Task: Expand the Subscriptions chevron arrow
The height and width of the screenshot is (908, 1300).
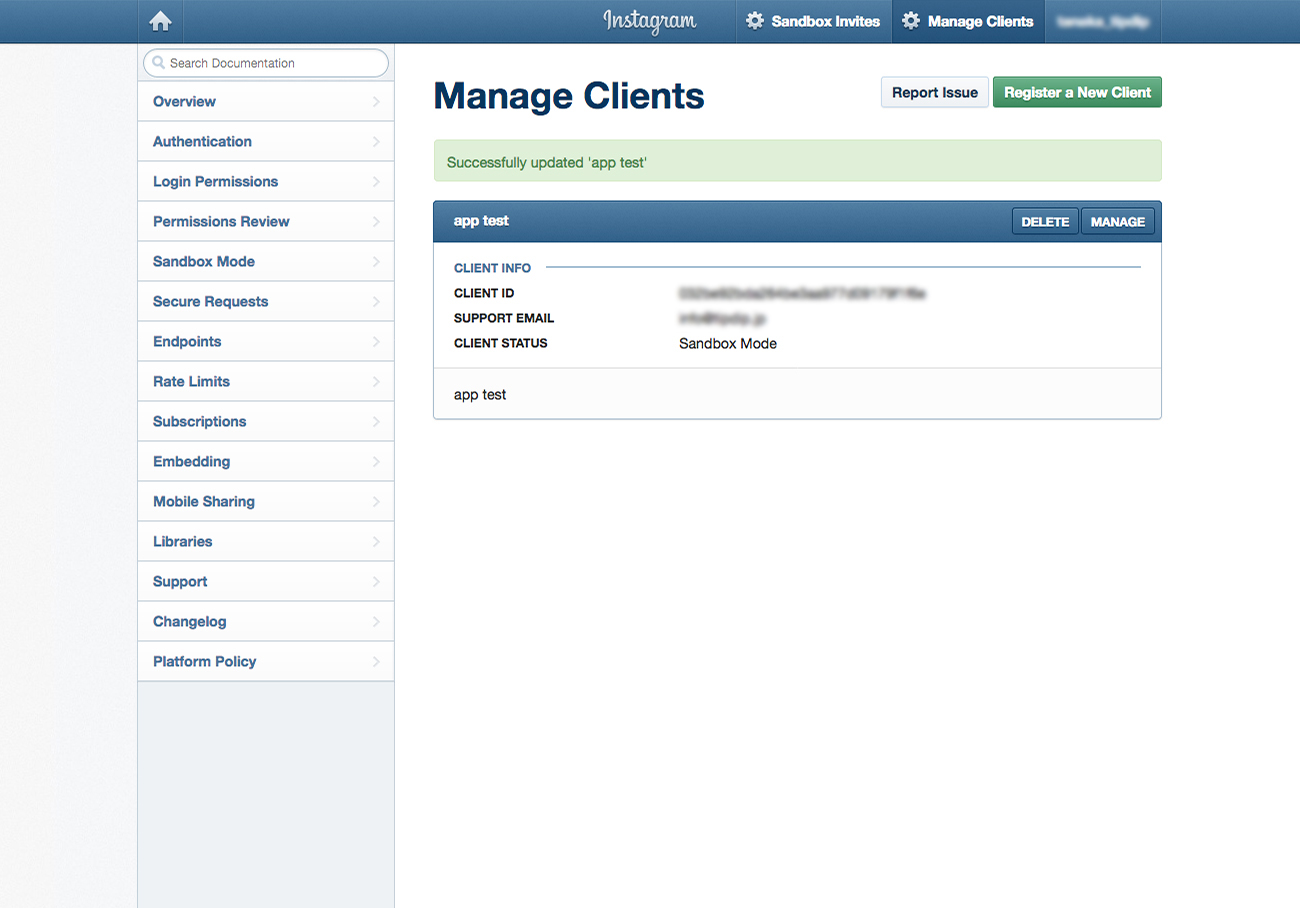Action: pyautogui.click(x=376, y=421)
